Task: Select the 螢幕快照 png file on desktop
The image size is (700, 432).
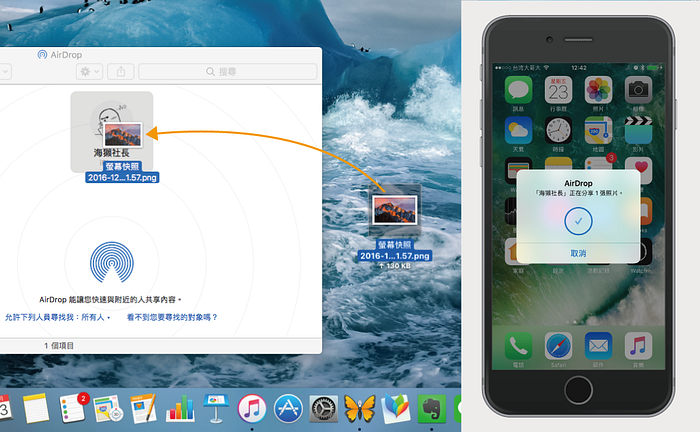Action: pos(395,210)
